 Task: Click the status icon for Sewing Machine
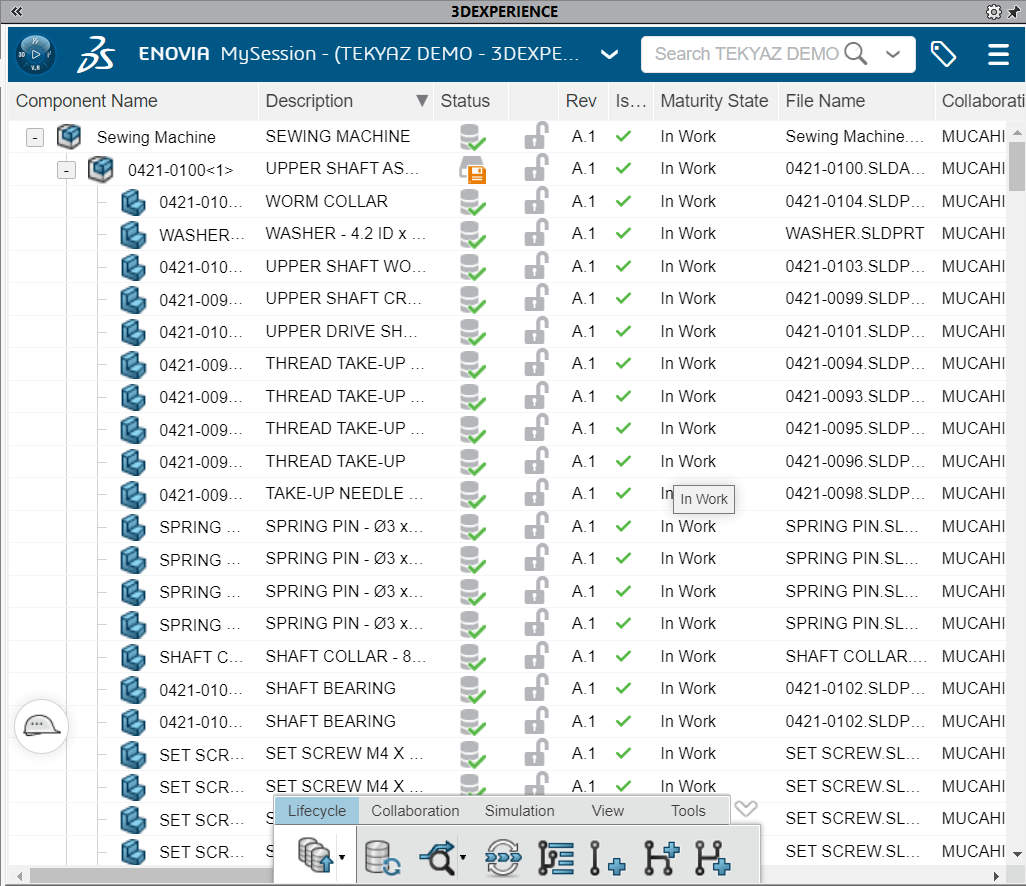pos(472,137)
